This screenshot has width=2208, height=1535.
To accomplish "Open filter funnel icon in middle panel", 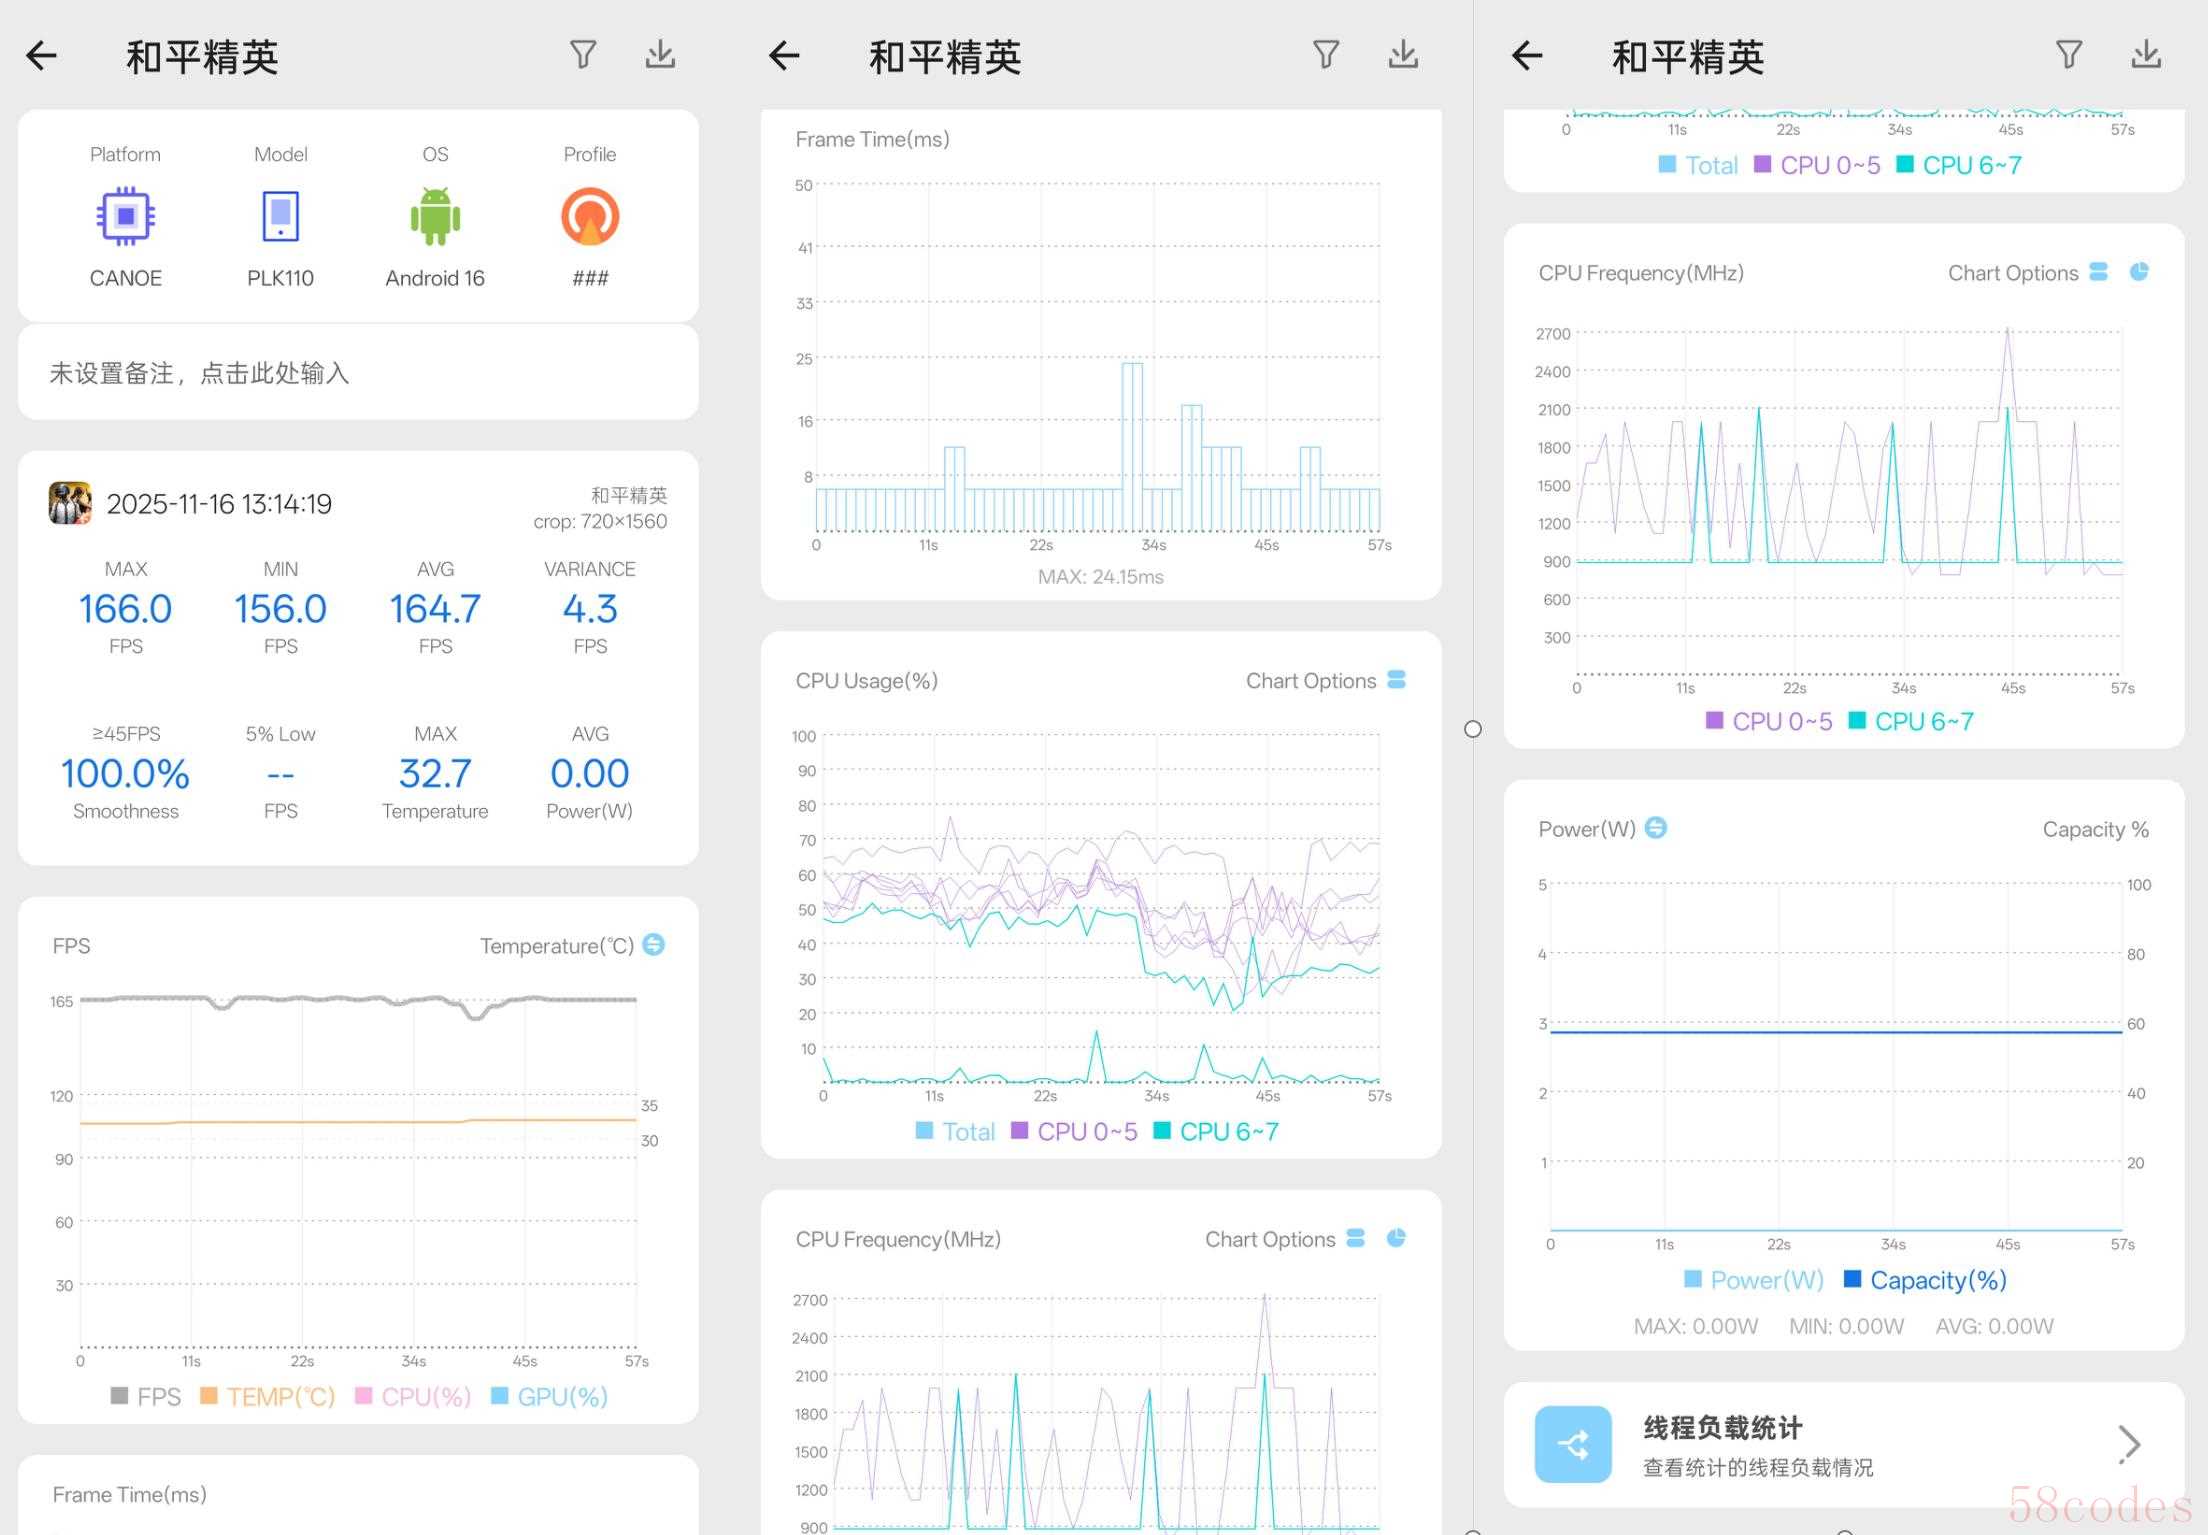I will (x=1326, y=55).
